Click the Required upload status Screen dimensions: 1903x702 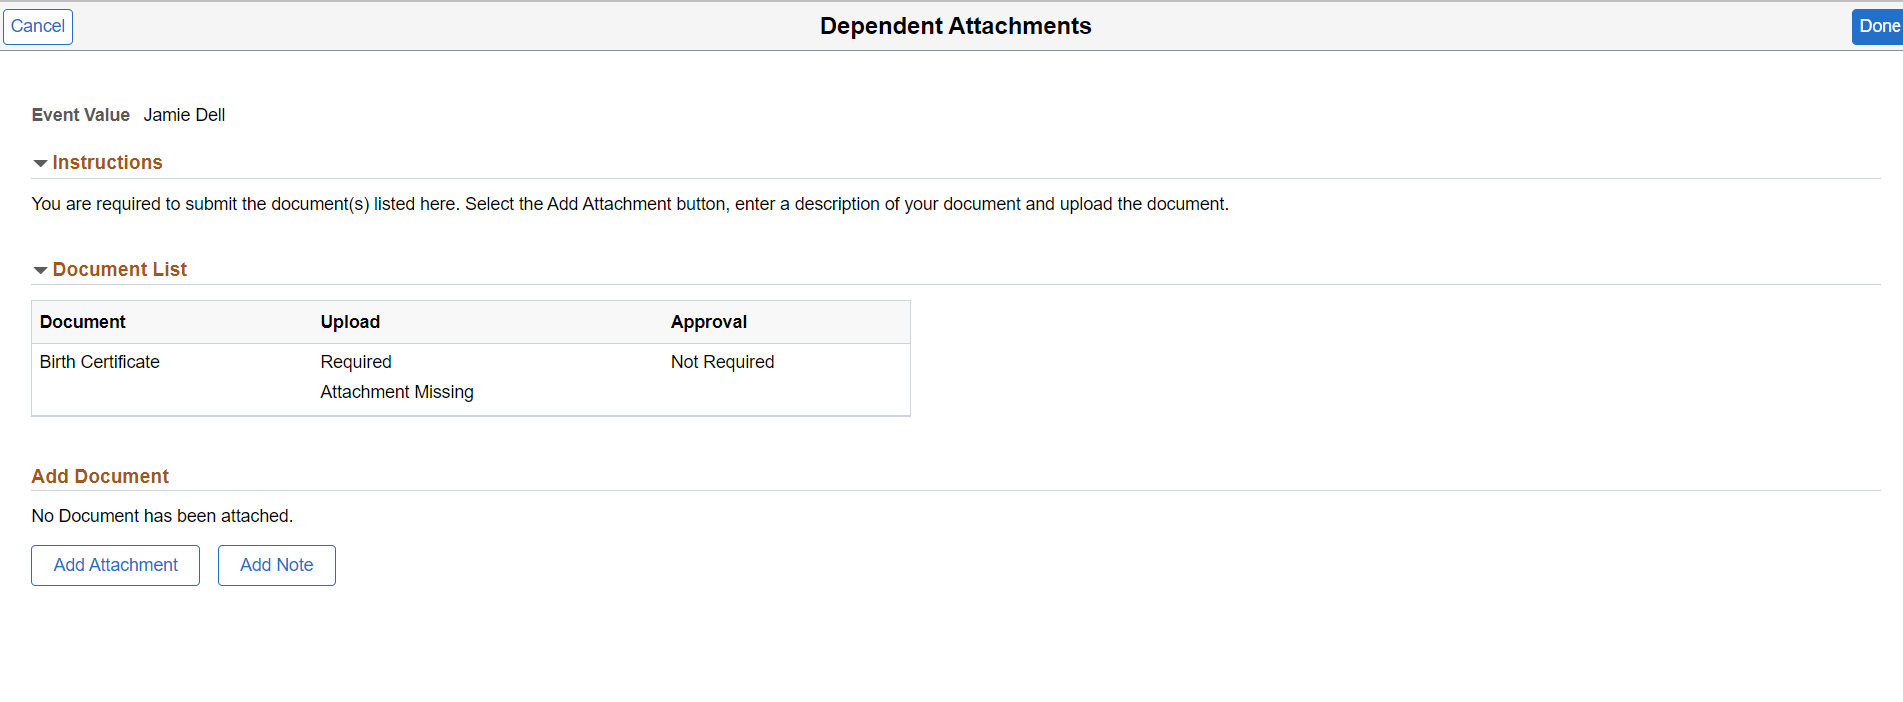tap(356, 362)
